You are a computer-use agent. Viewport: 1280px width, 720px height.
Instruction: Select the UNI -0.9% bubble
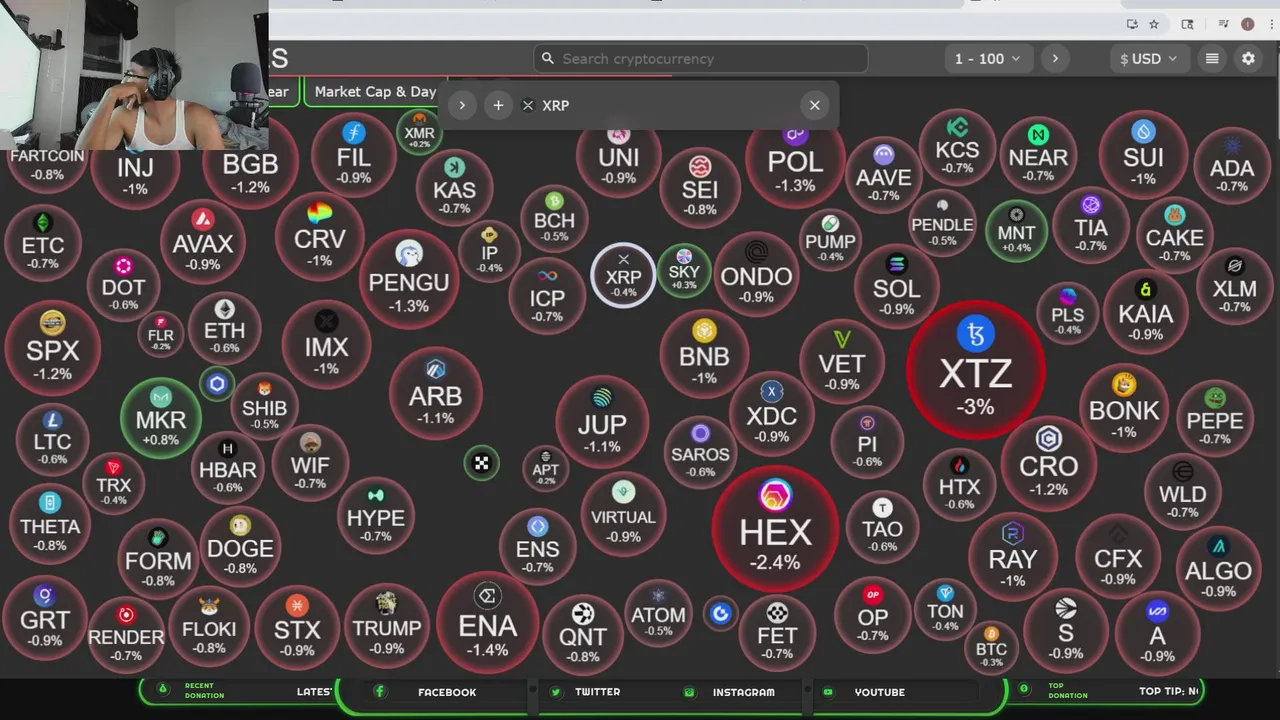pyautogui.click(x=619, y=156)
